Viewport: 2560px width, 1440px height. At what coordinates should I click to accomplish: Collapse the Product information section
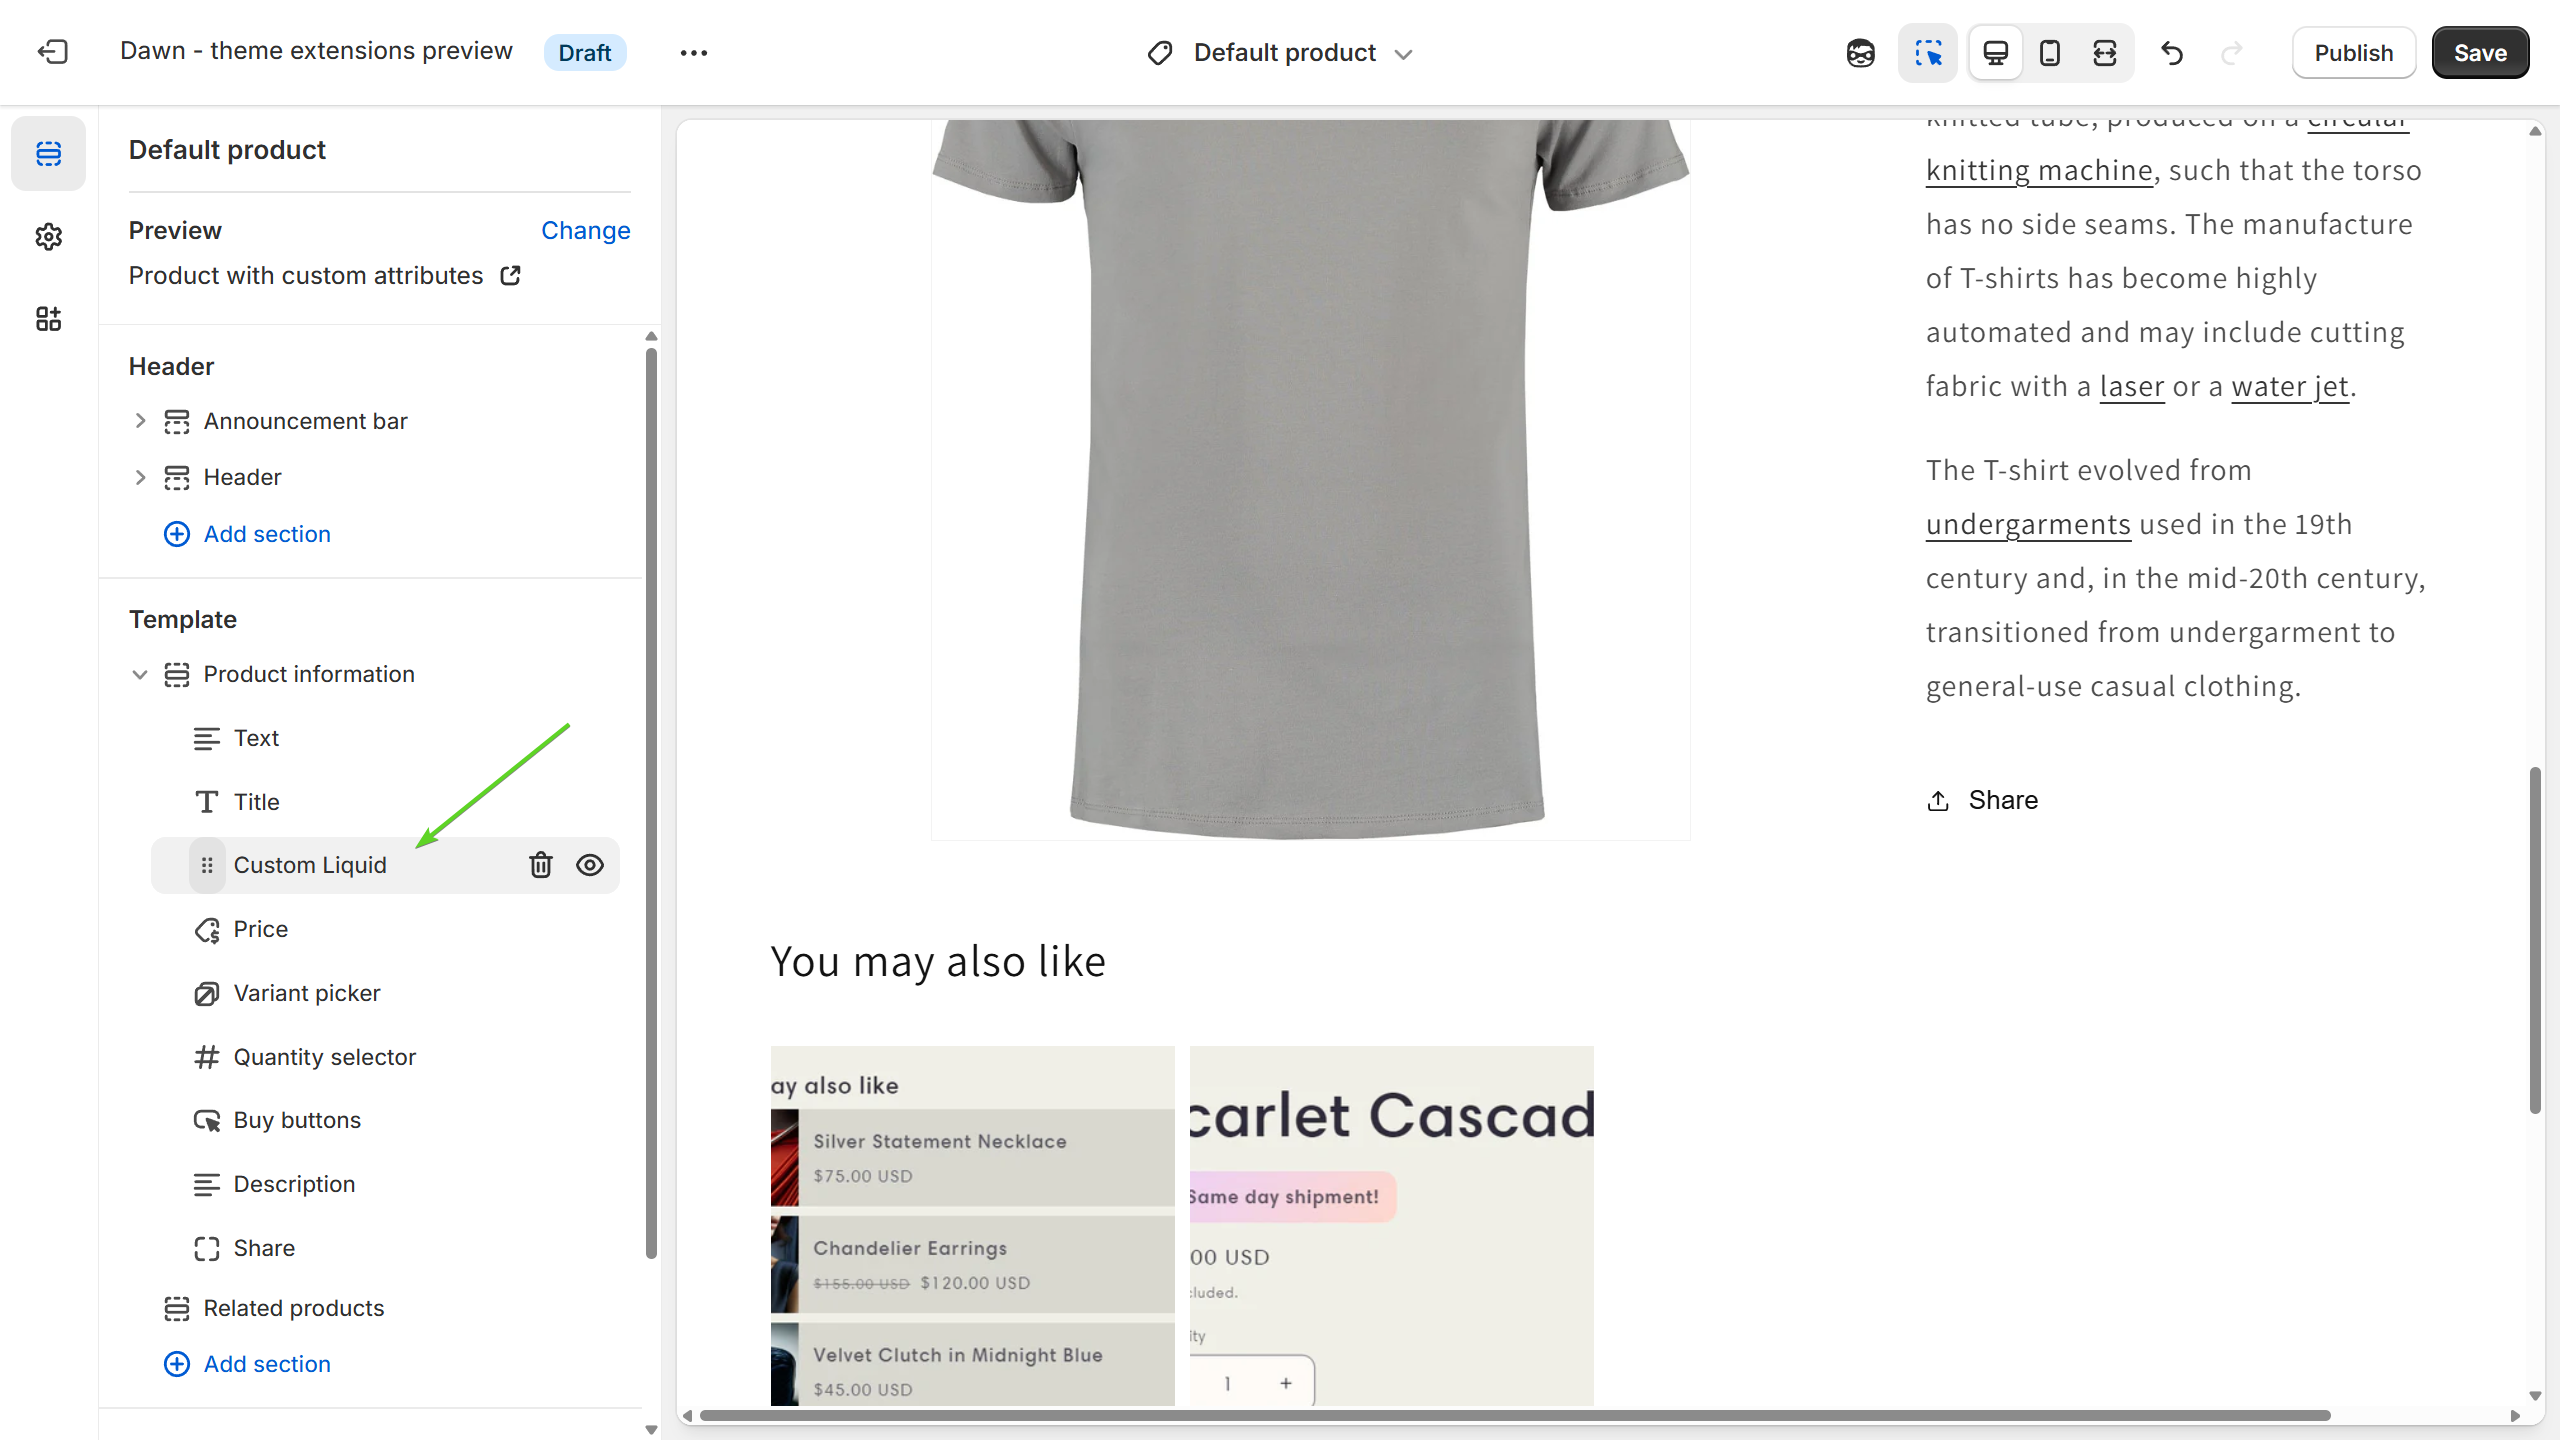click(140, 675)
